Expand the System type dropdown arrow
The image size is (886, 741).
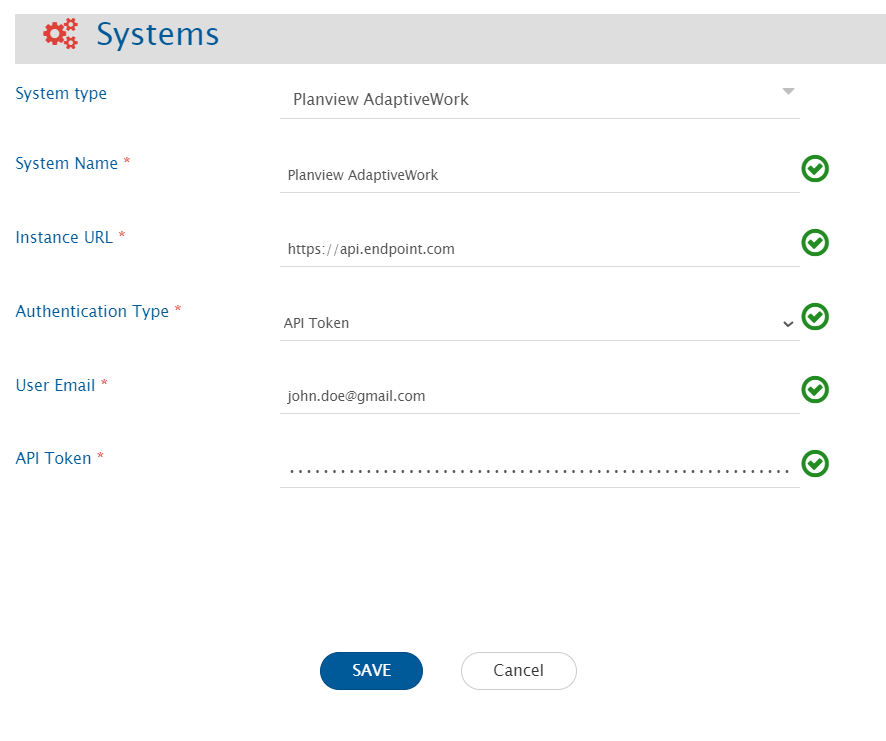(x=787, y=92)
